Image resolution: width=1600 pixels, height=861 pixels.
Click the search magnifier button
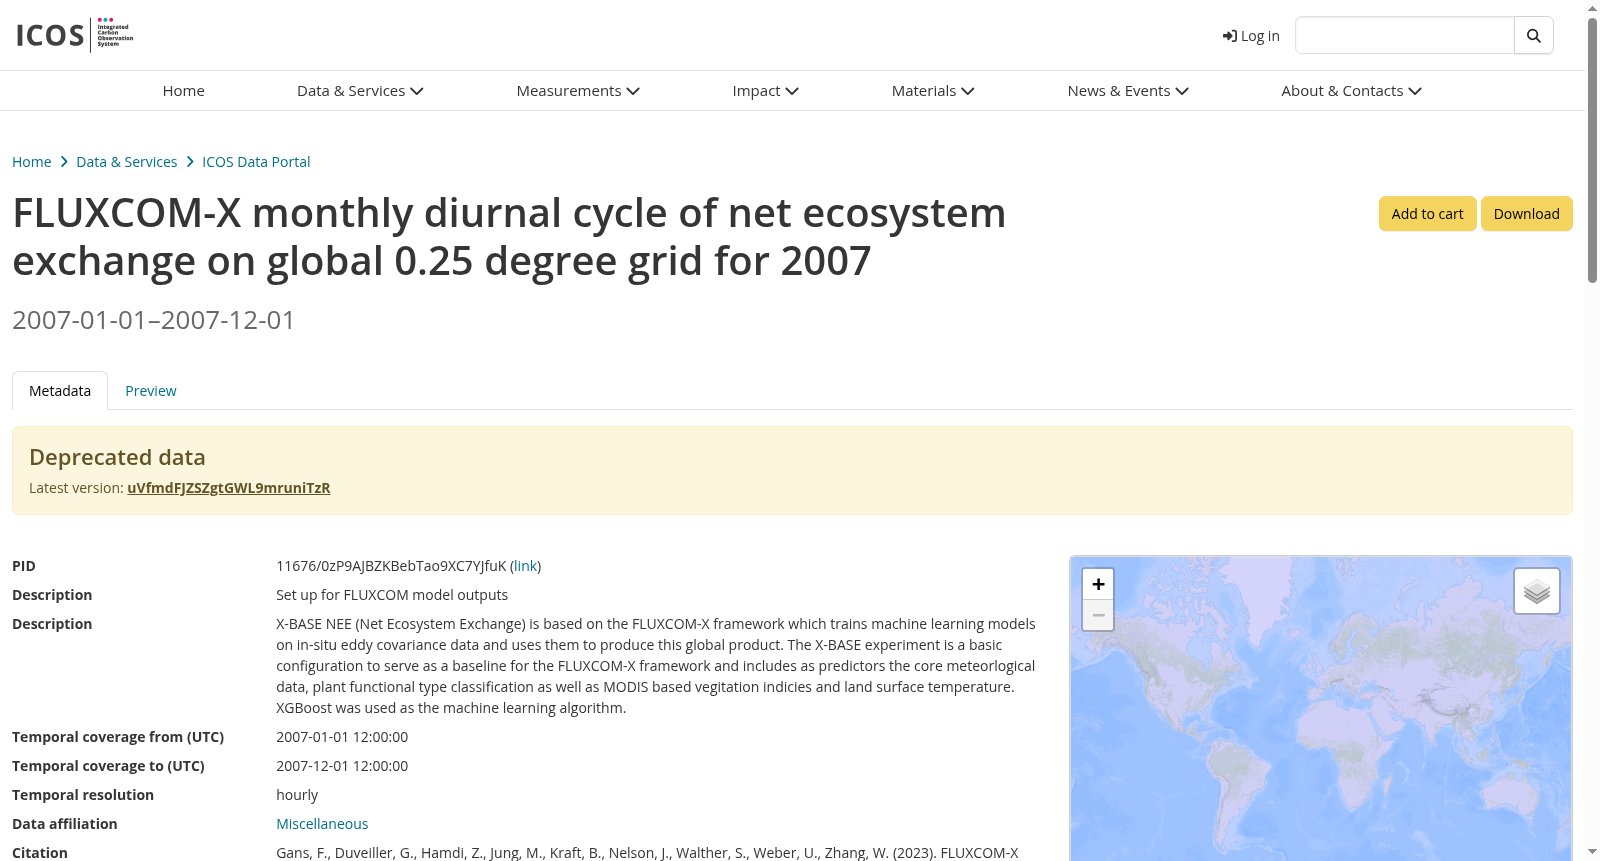(x=1534, y=35)
